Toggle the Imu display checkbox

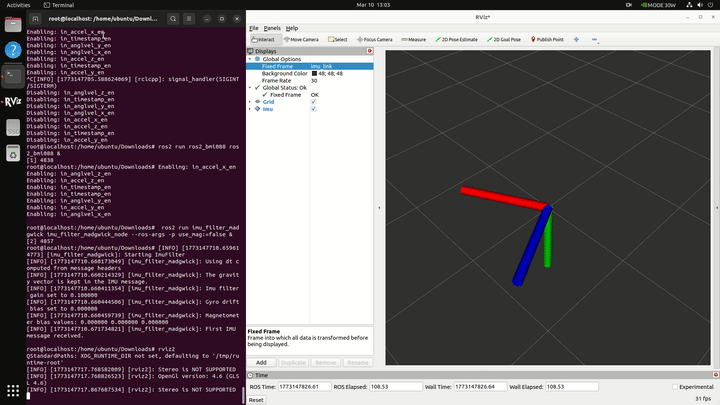coord(313,109)
